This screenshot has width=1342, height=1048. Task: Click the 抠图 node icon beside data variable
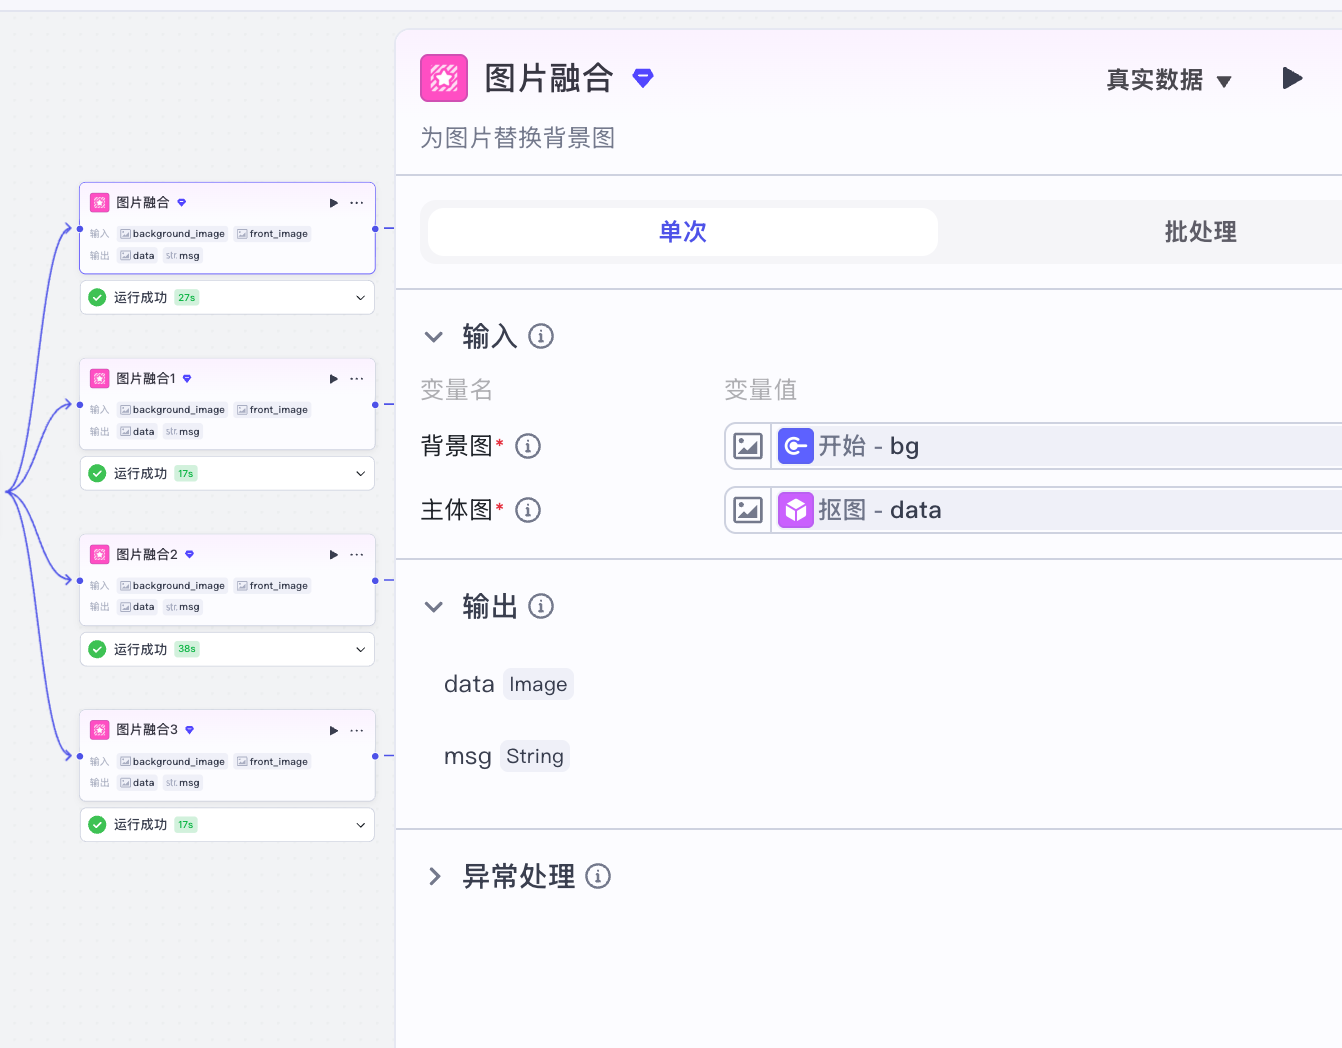point(796,510)
